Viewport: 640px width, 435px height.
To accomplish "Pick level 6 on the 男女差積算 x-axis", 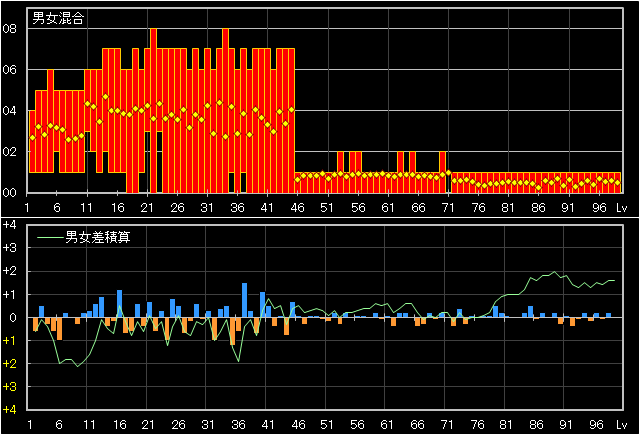I will click(59, 425).
